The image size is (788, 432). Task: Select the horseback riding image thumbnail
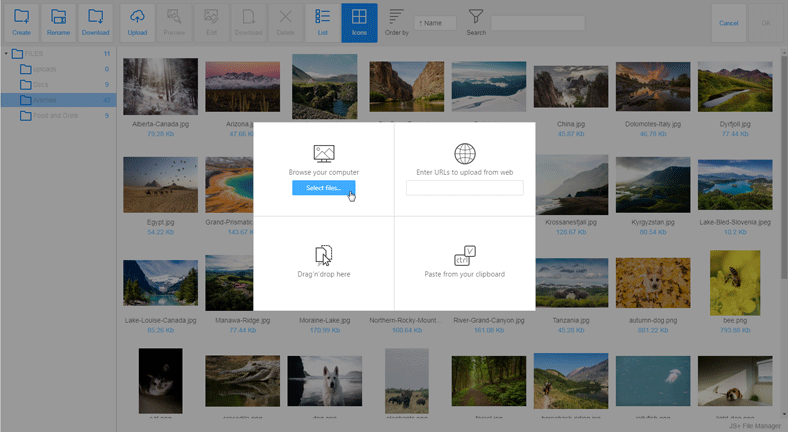click(571, 381)
